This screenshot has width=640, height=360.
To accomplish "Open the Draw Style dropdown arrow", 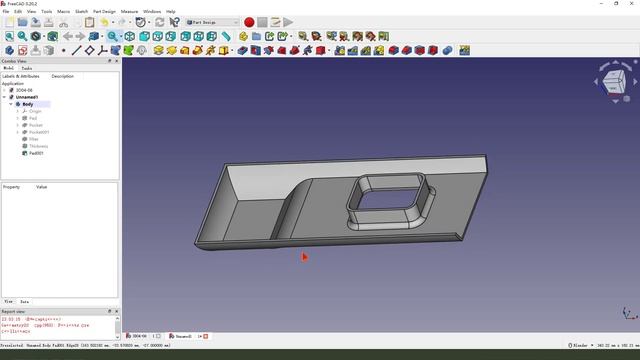I will pos(44,36).
